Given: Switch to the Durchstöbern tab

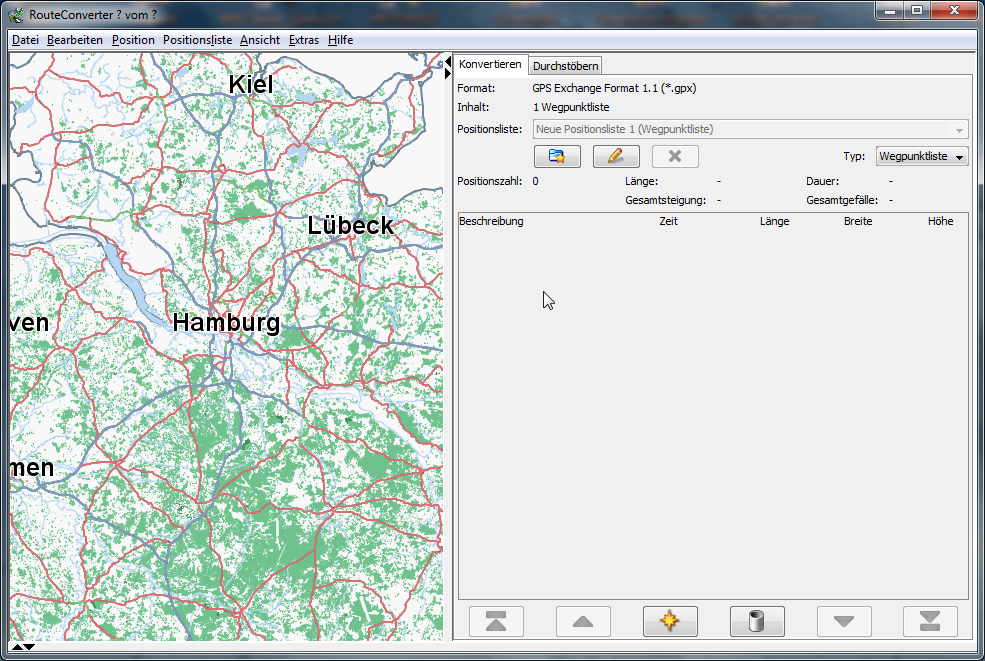Looking at the screenshot, I should (x=565, y=66).
